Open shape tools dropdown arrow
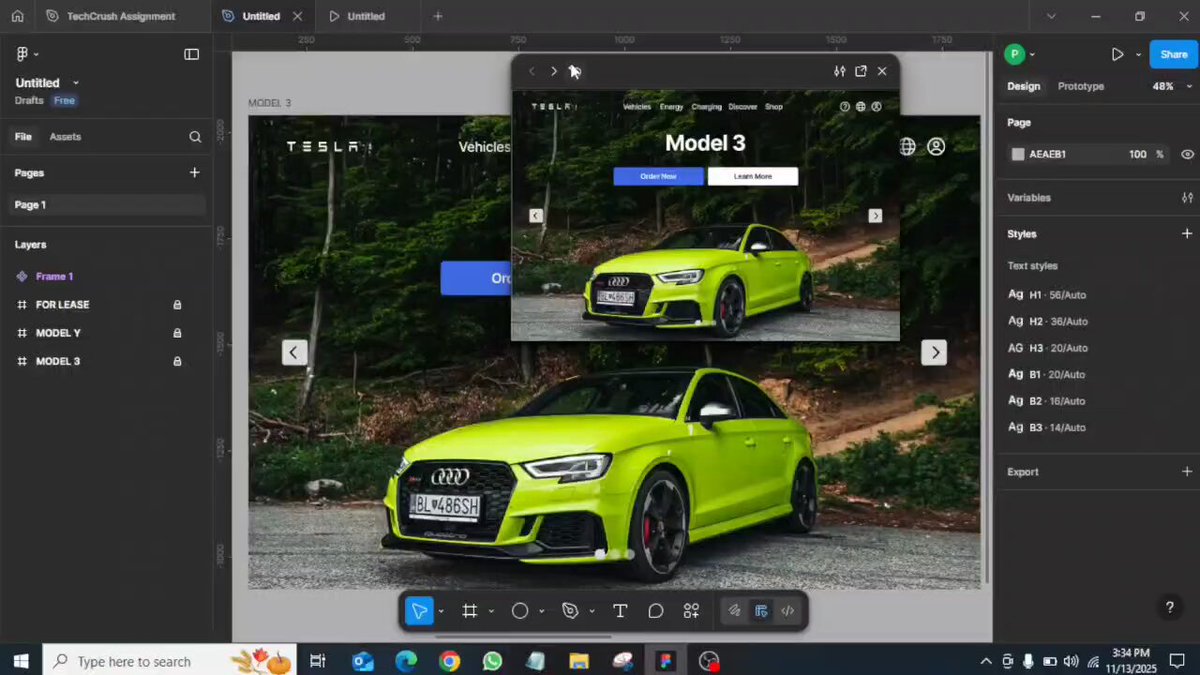 click(x=542, y=612)
